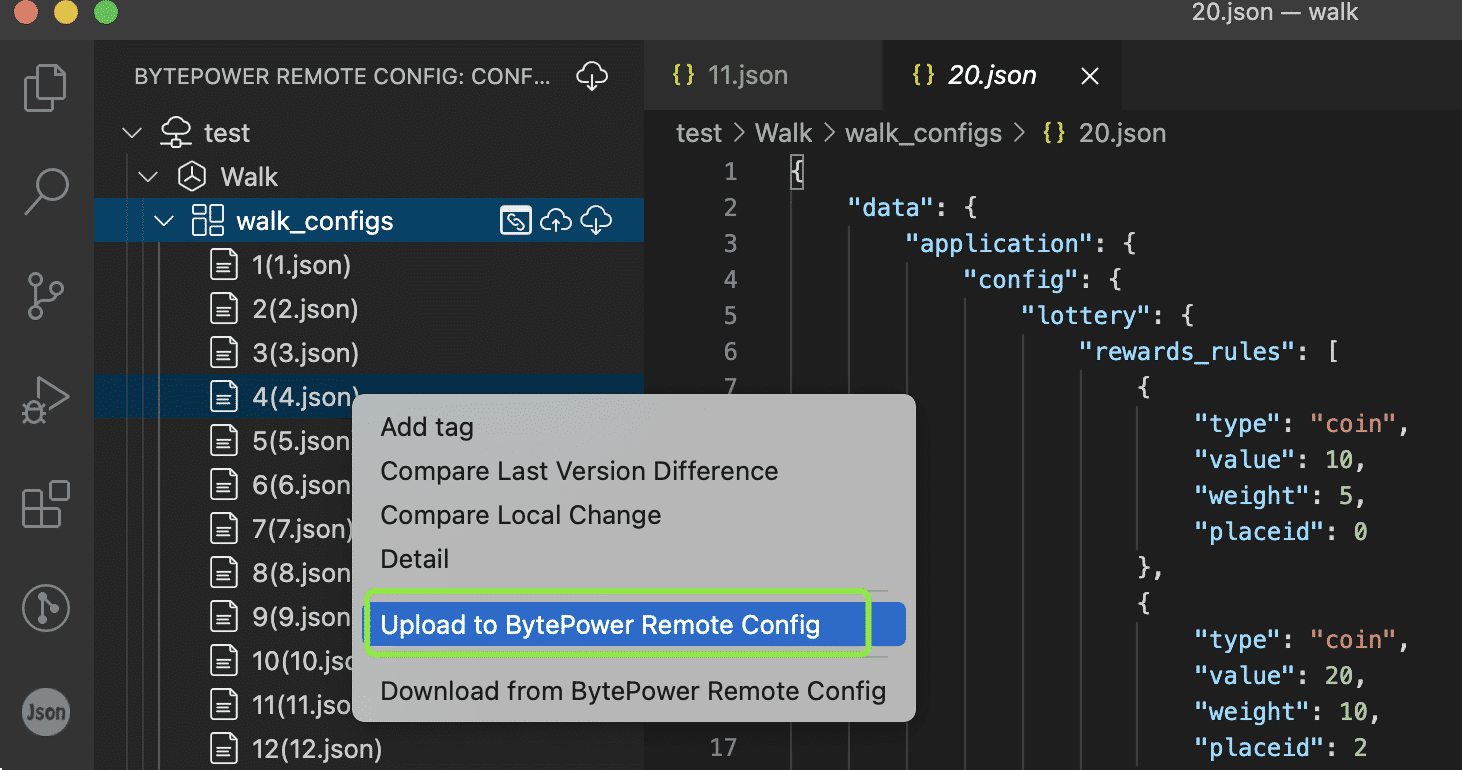Viewport: 1462px width, 770px height.
Task: Collapse the test tree node
Action: tap(132, 132)
